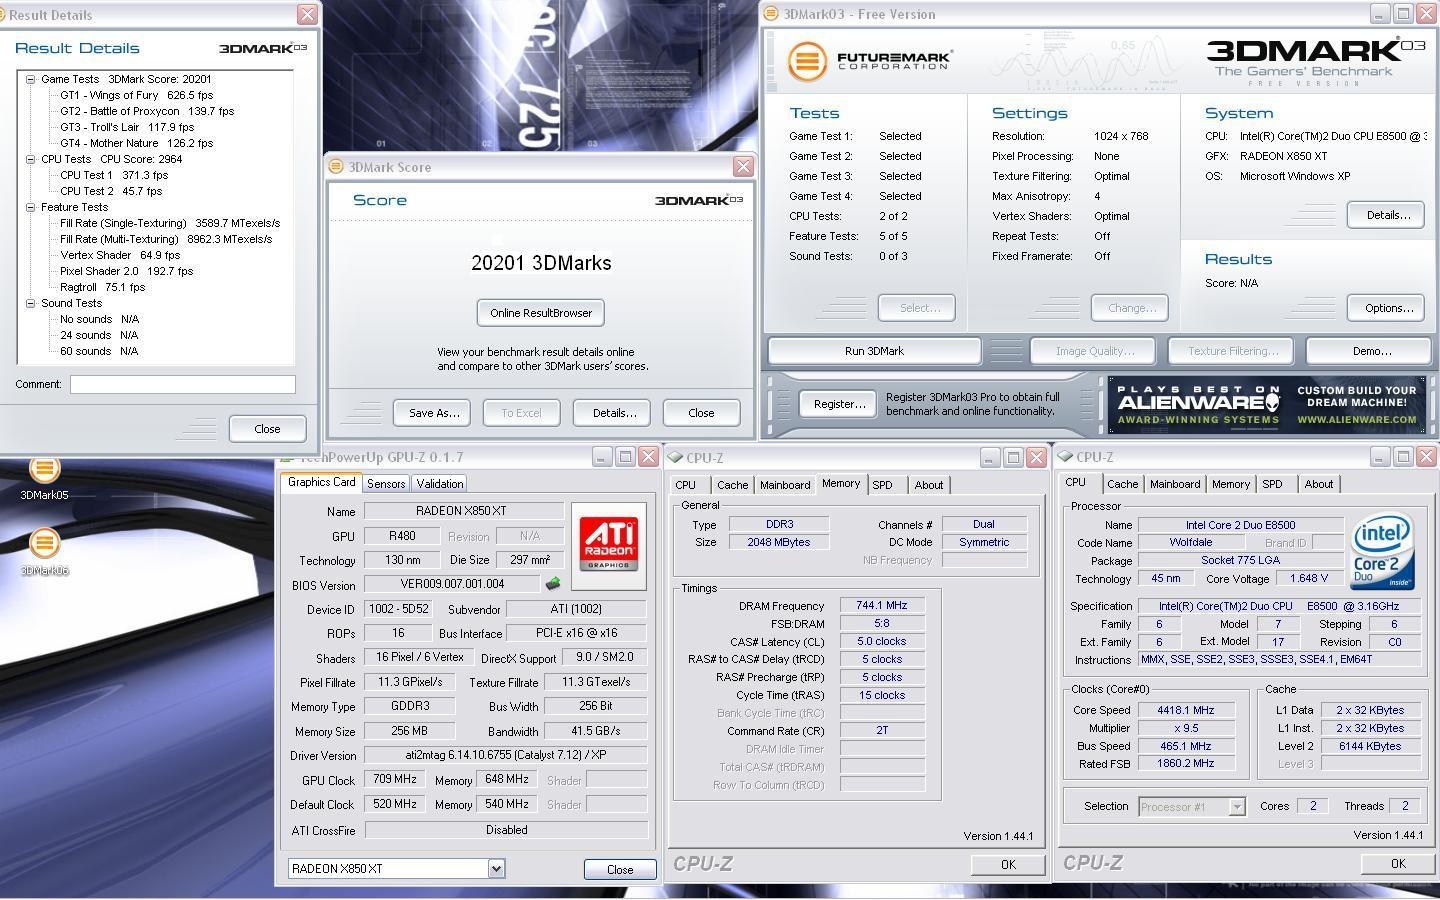Maximize the 3DMark03 main window
The width and height of the screenshot is (1440, 900).
tap(1403, 14)
